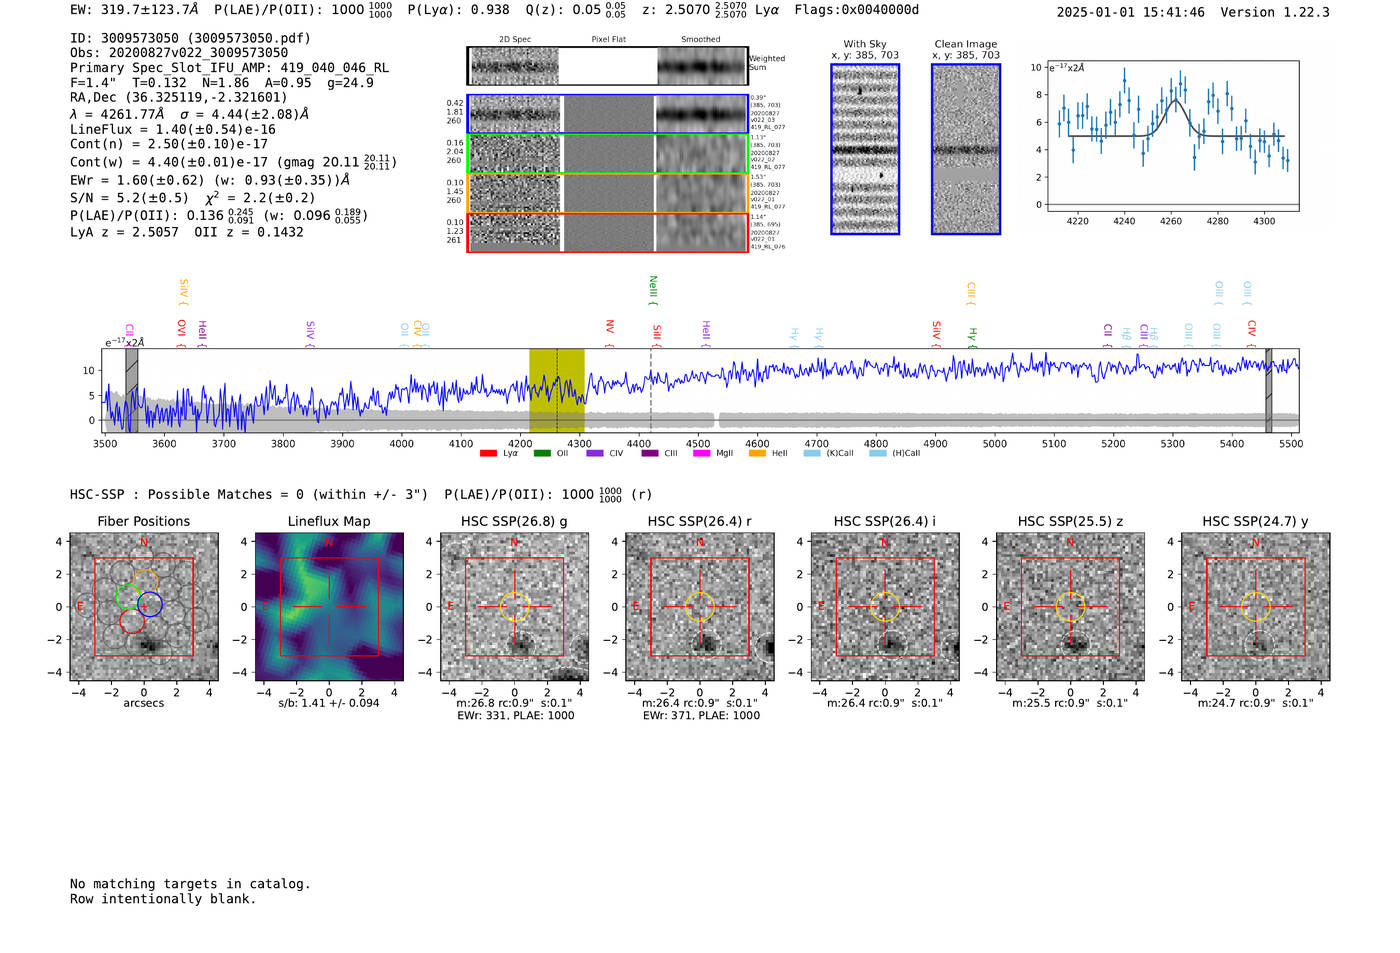Open the HSC SSP(26.8) g image

tap(514, 607)
